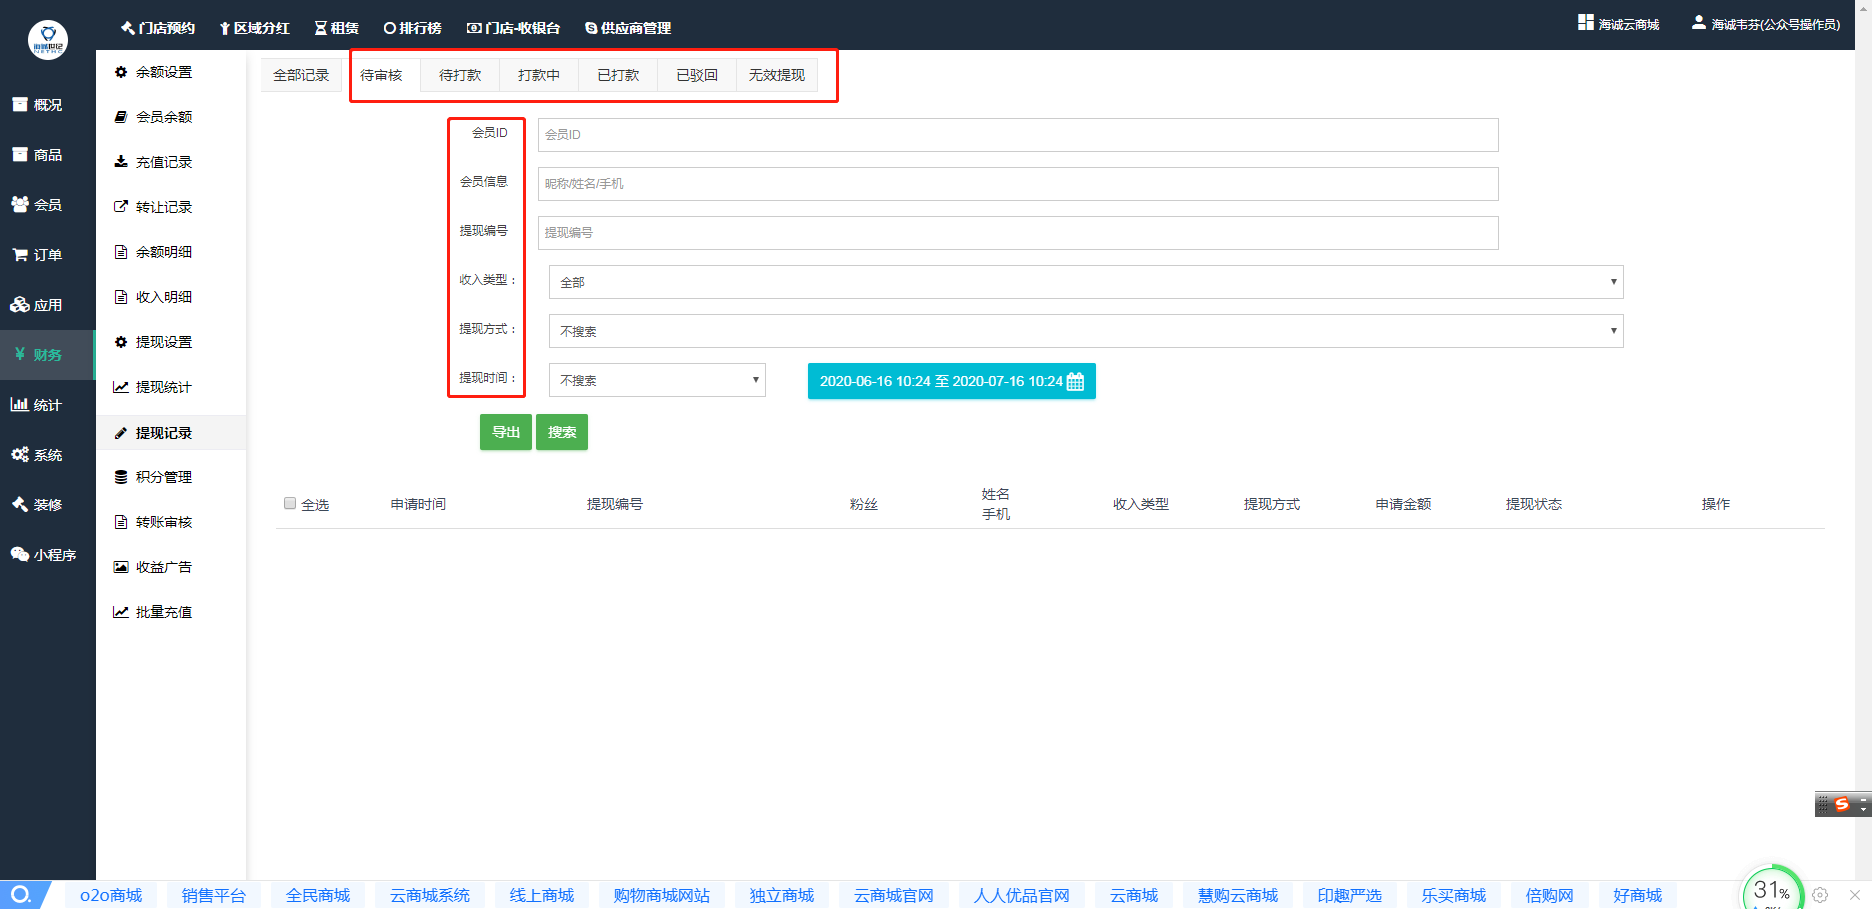The width and height of the screenshot is (1872, 909).
Task: Click 提现统计 line chart icon
Action: click(x=121, y=387)
